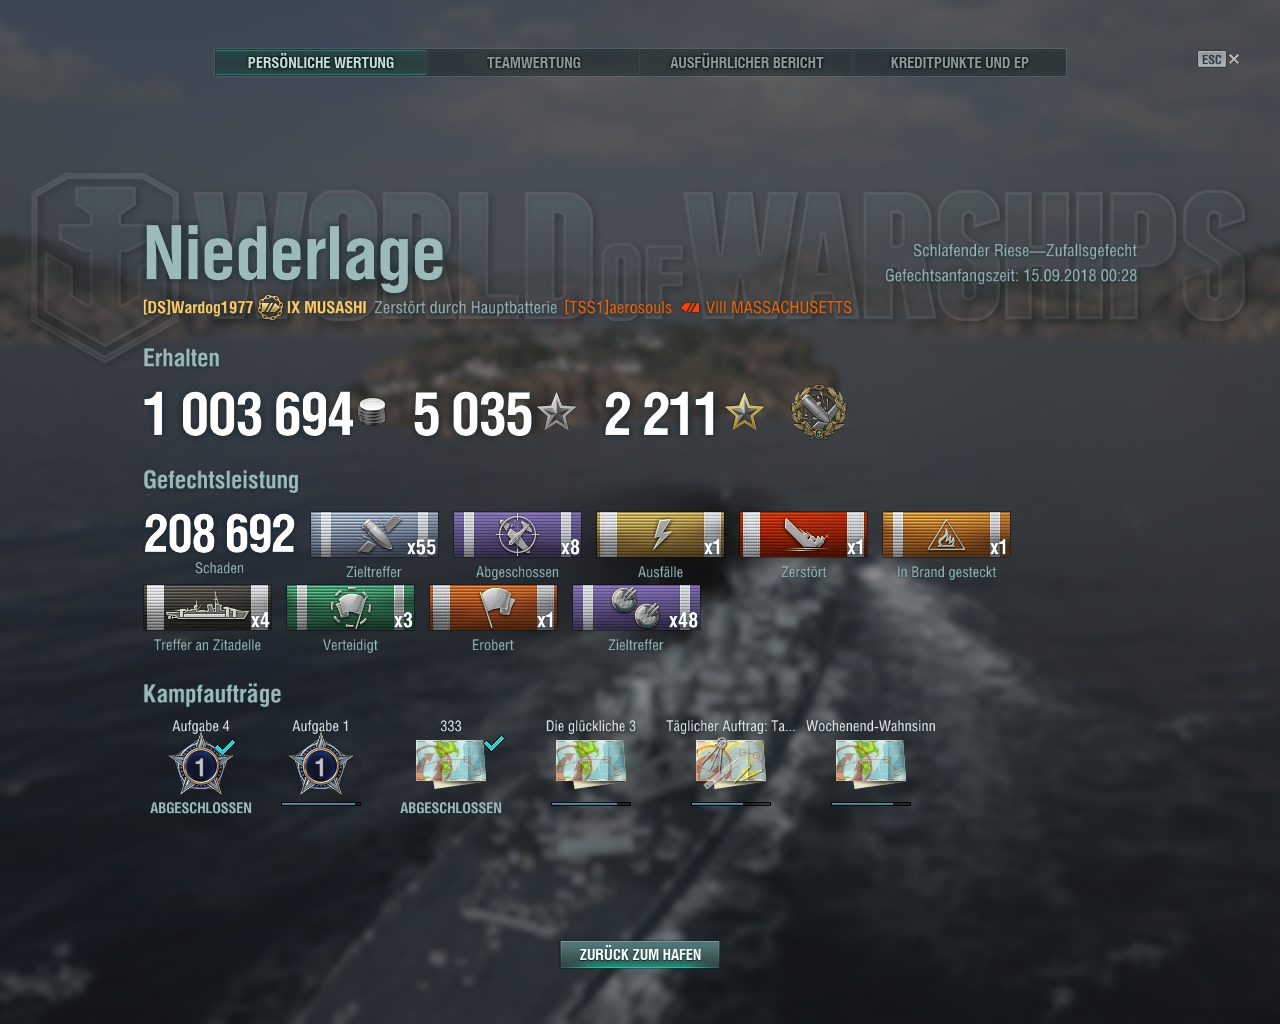The height and width of the screenshot is (1024, 1280).
Task: Click the Wochenend-Wahnsinn mission progress bar
Action: coord(871,803)
